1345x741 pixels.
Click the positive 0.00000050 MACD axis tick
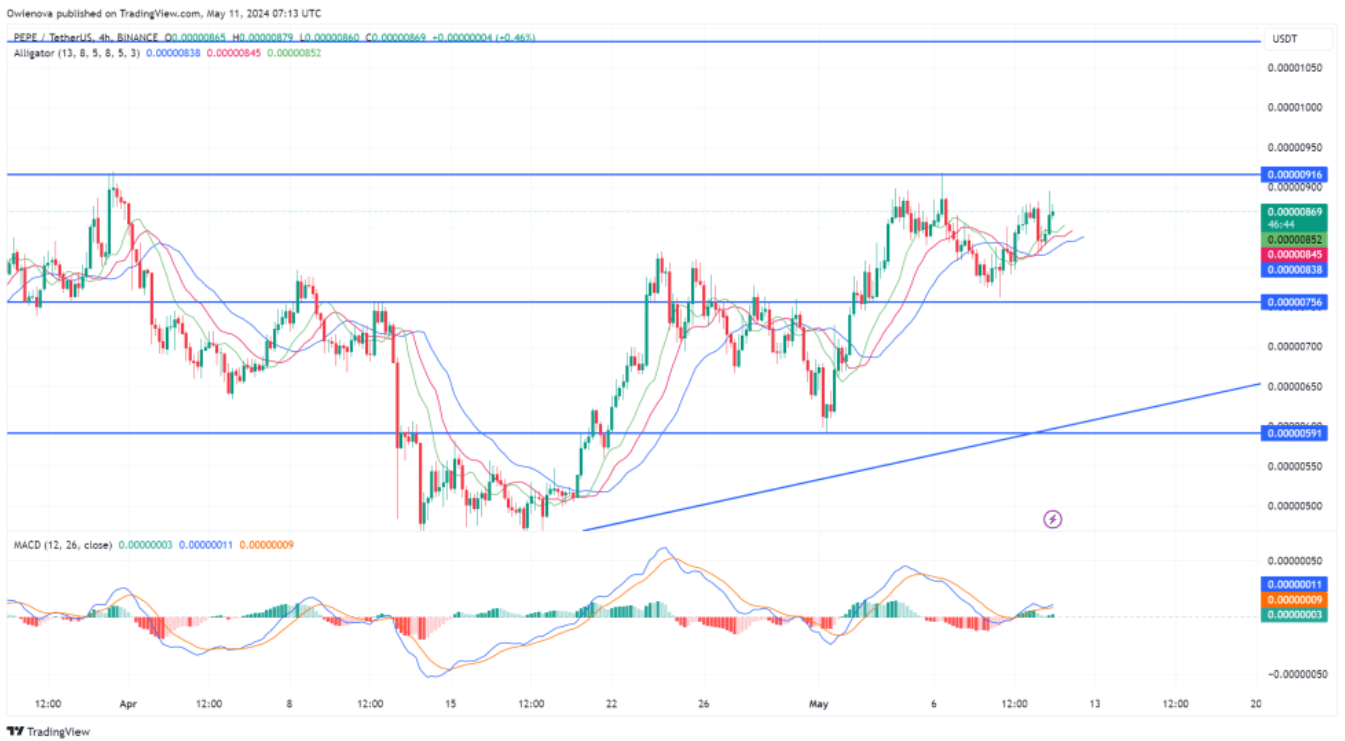tap(1294, 561)
